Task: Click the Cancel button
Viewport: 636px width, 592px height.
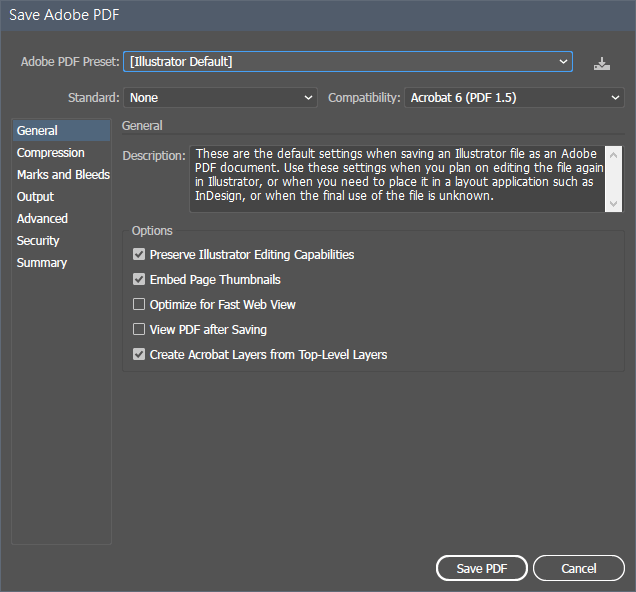Action: pyautogui.click(x=579, y=568)
